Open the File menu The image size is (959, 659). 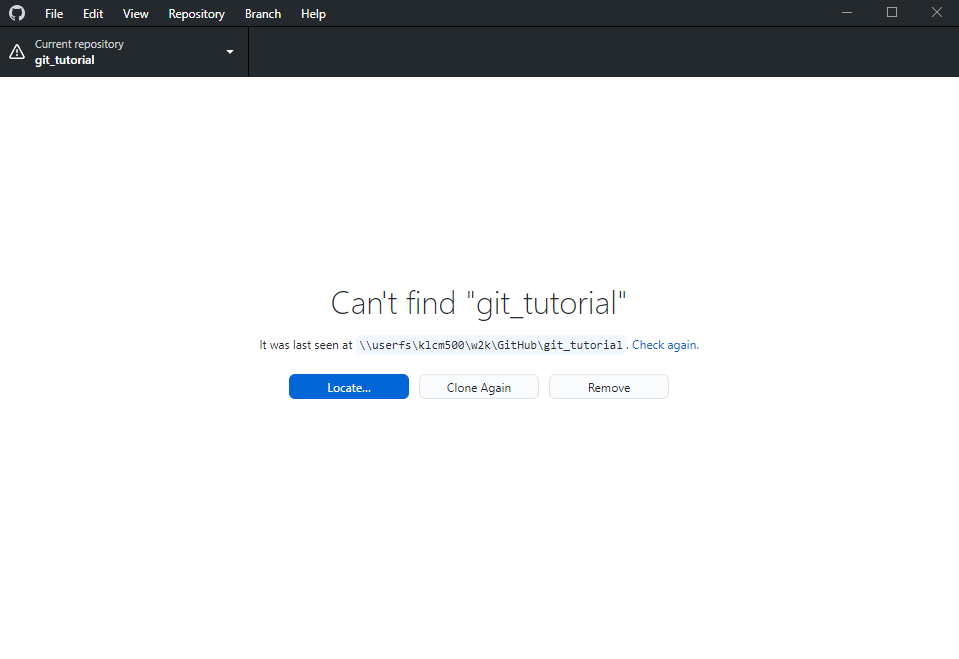(x=54, y=13)
